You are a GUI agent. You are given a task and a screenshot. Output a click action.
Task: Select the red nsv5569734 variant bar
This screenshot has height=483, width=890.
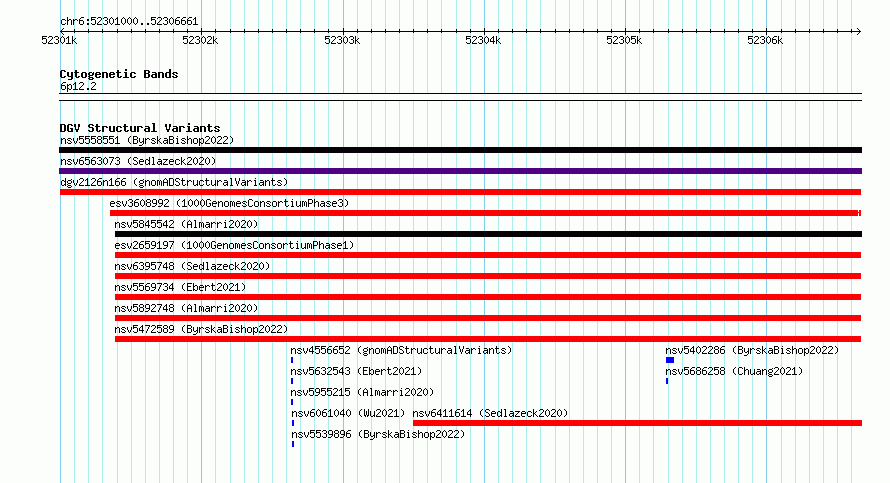point(488,297)
